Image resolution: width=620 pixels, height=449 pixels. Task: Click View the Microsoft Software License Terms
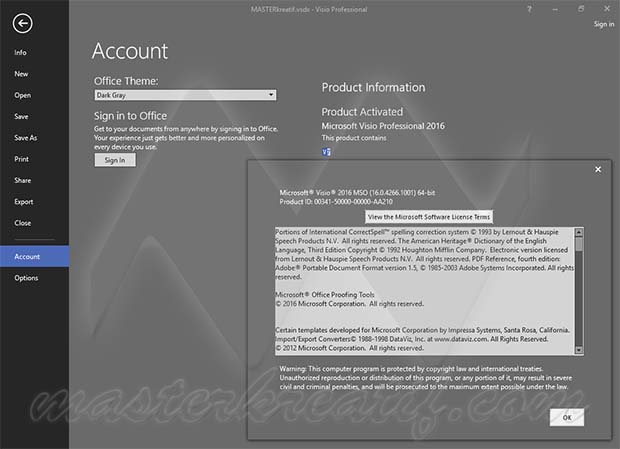tap(429, 217)
